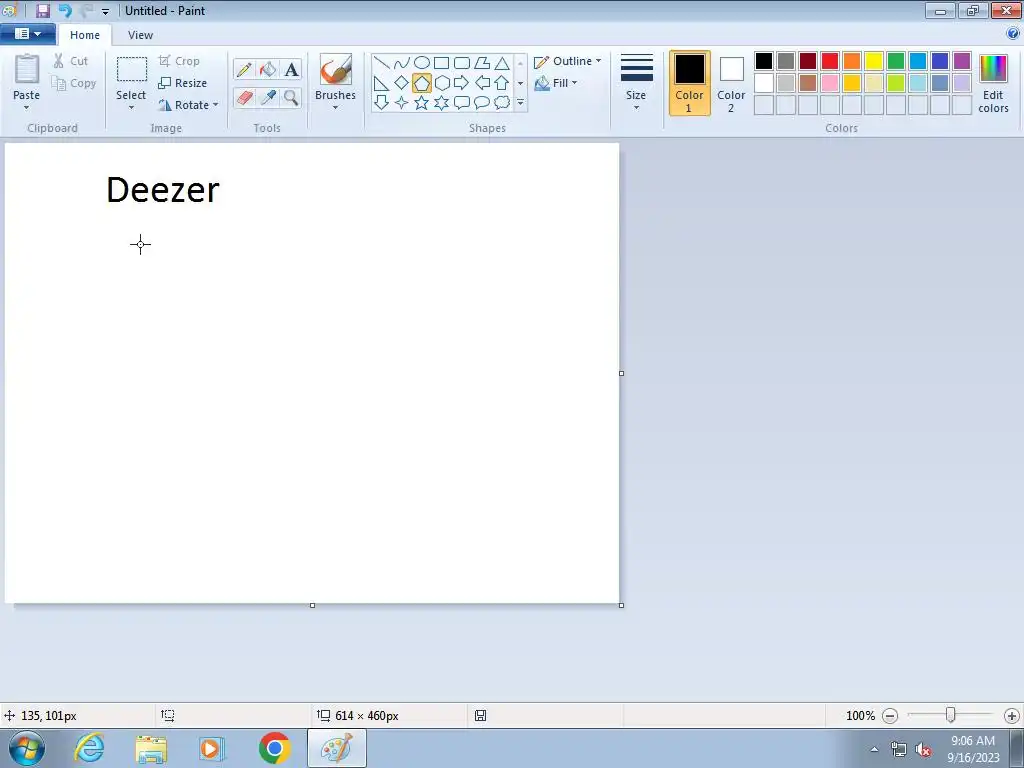1024x768 pixels.
Task: Select the Eraser tool
Action: tap(244, 97)
